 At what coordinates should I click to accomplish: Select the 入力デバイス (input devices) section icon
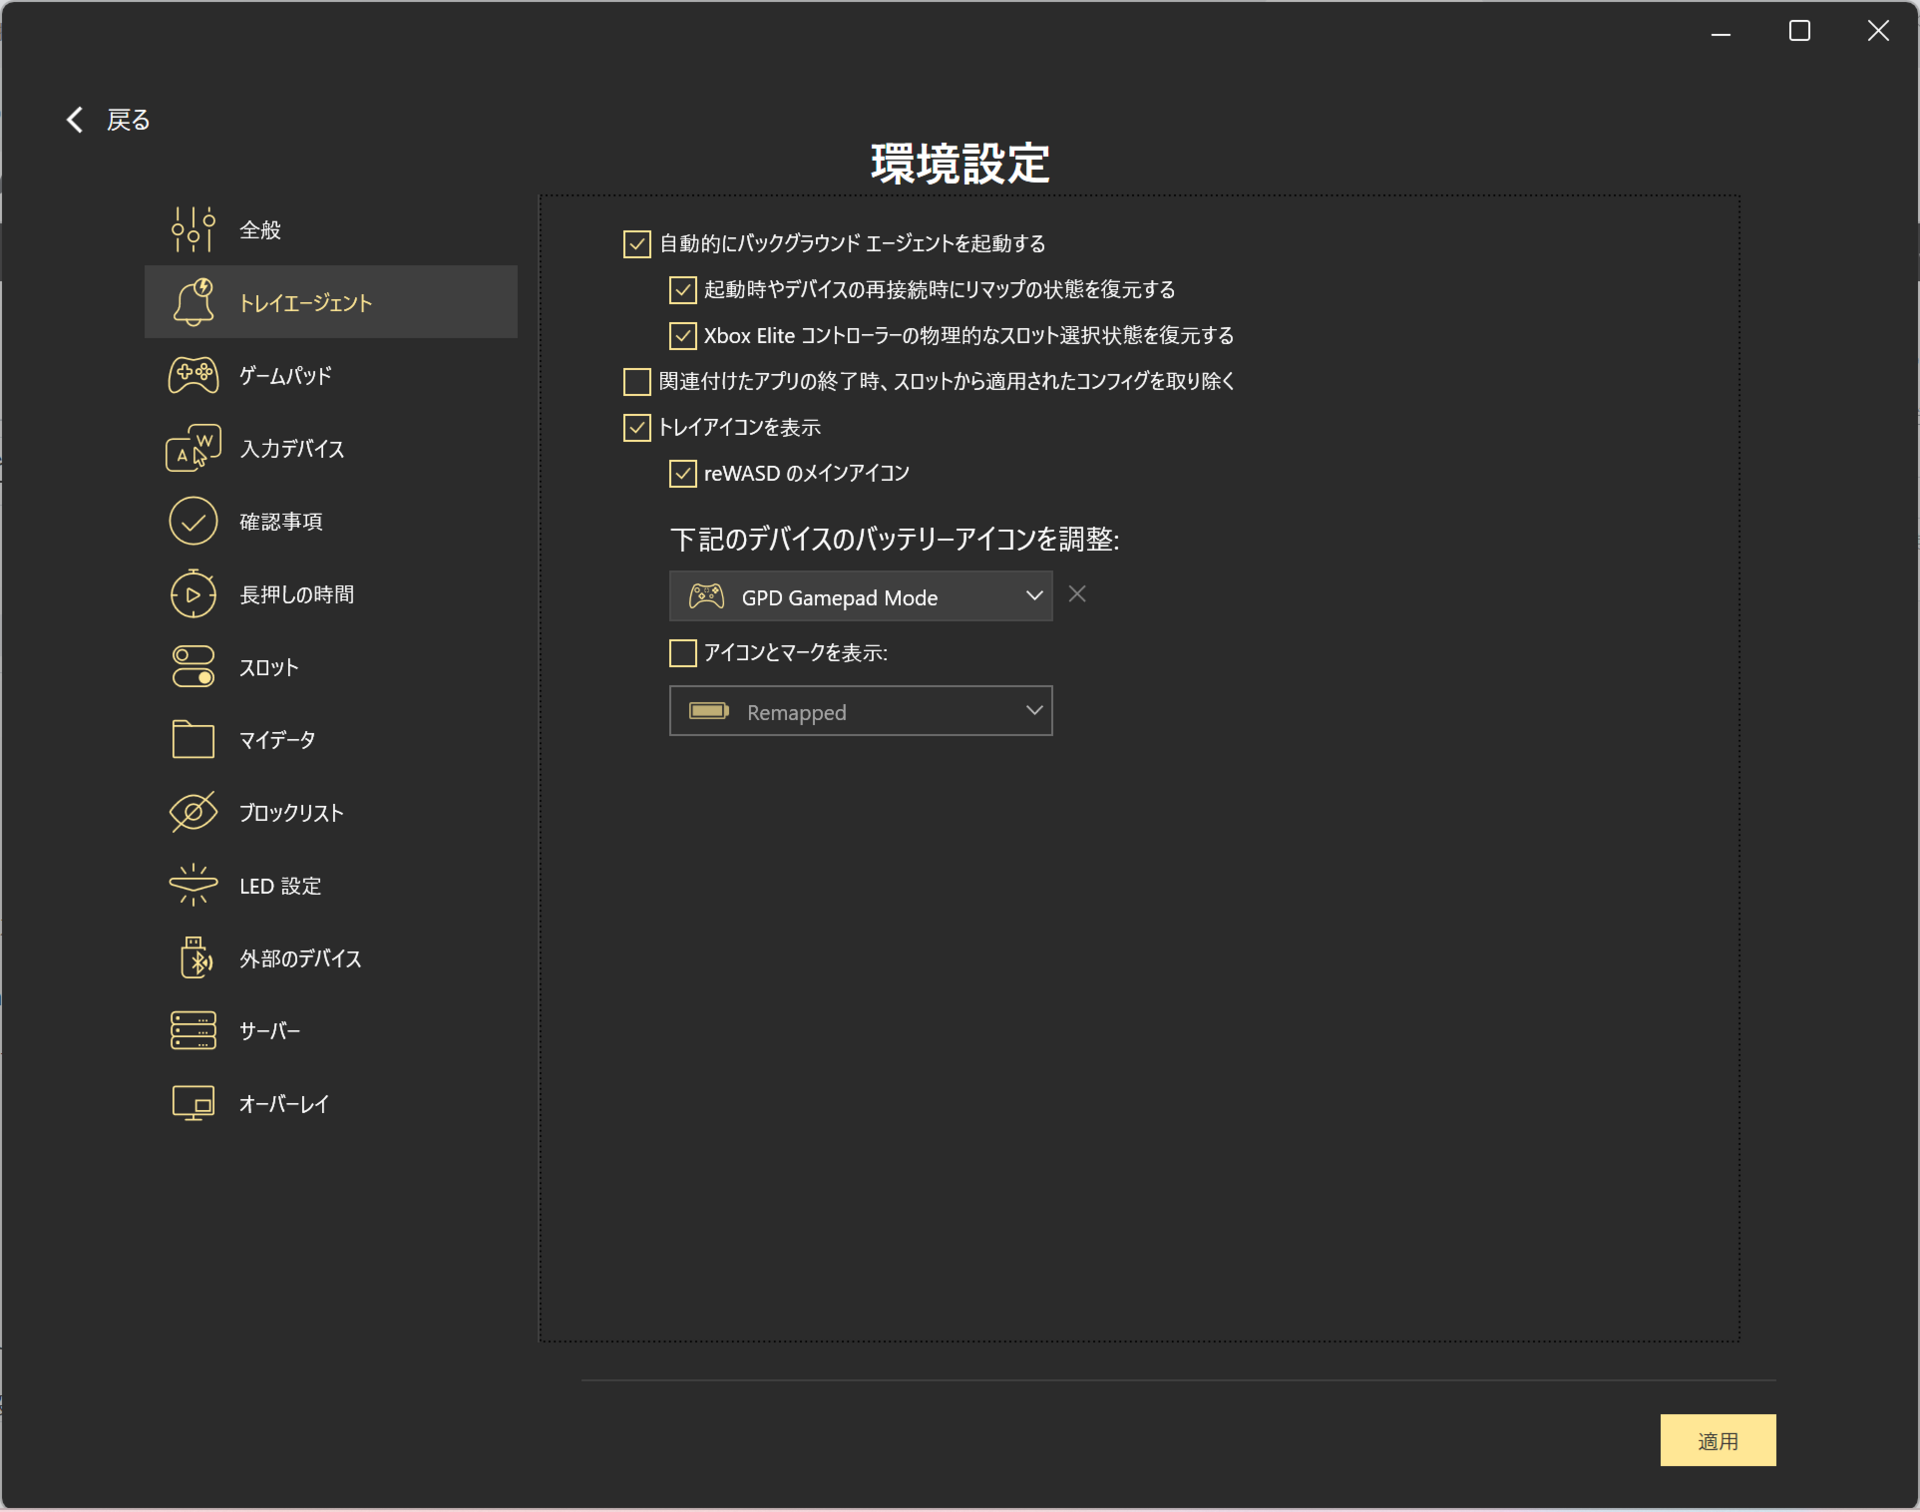coord(193,448)
